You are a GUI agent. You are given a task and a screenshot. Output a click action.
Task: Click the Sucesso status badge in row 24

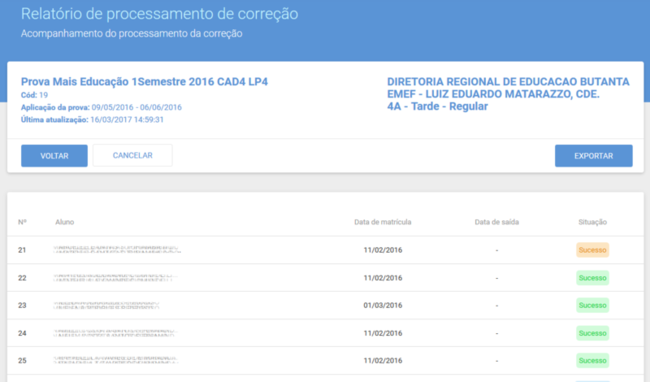(x=592, y=333)
